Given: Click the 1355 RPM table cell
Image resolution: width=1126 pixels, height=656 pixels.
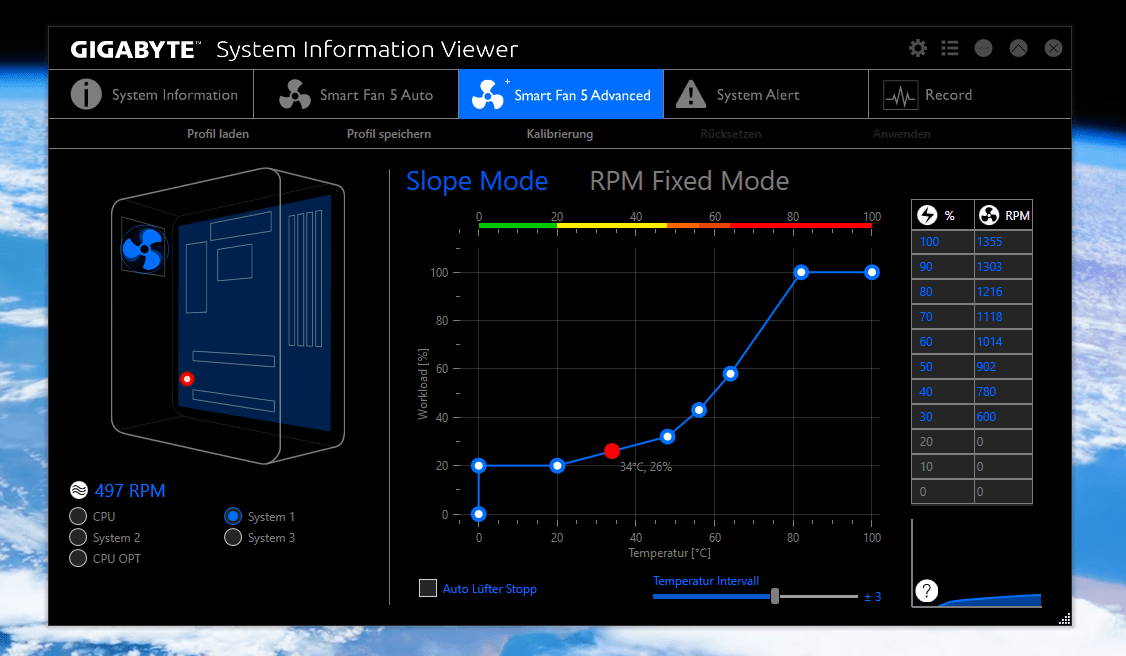Looking at the screenshot, I should 1003,242.
